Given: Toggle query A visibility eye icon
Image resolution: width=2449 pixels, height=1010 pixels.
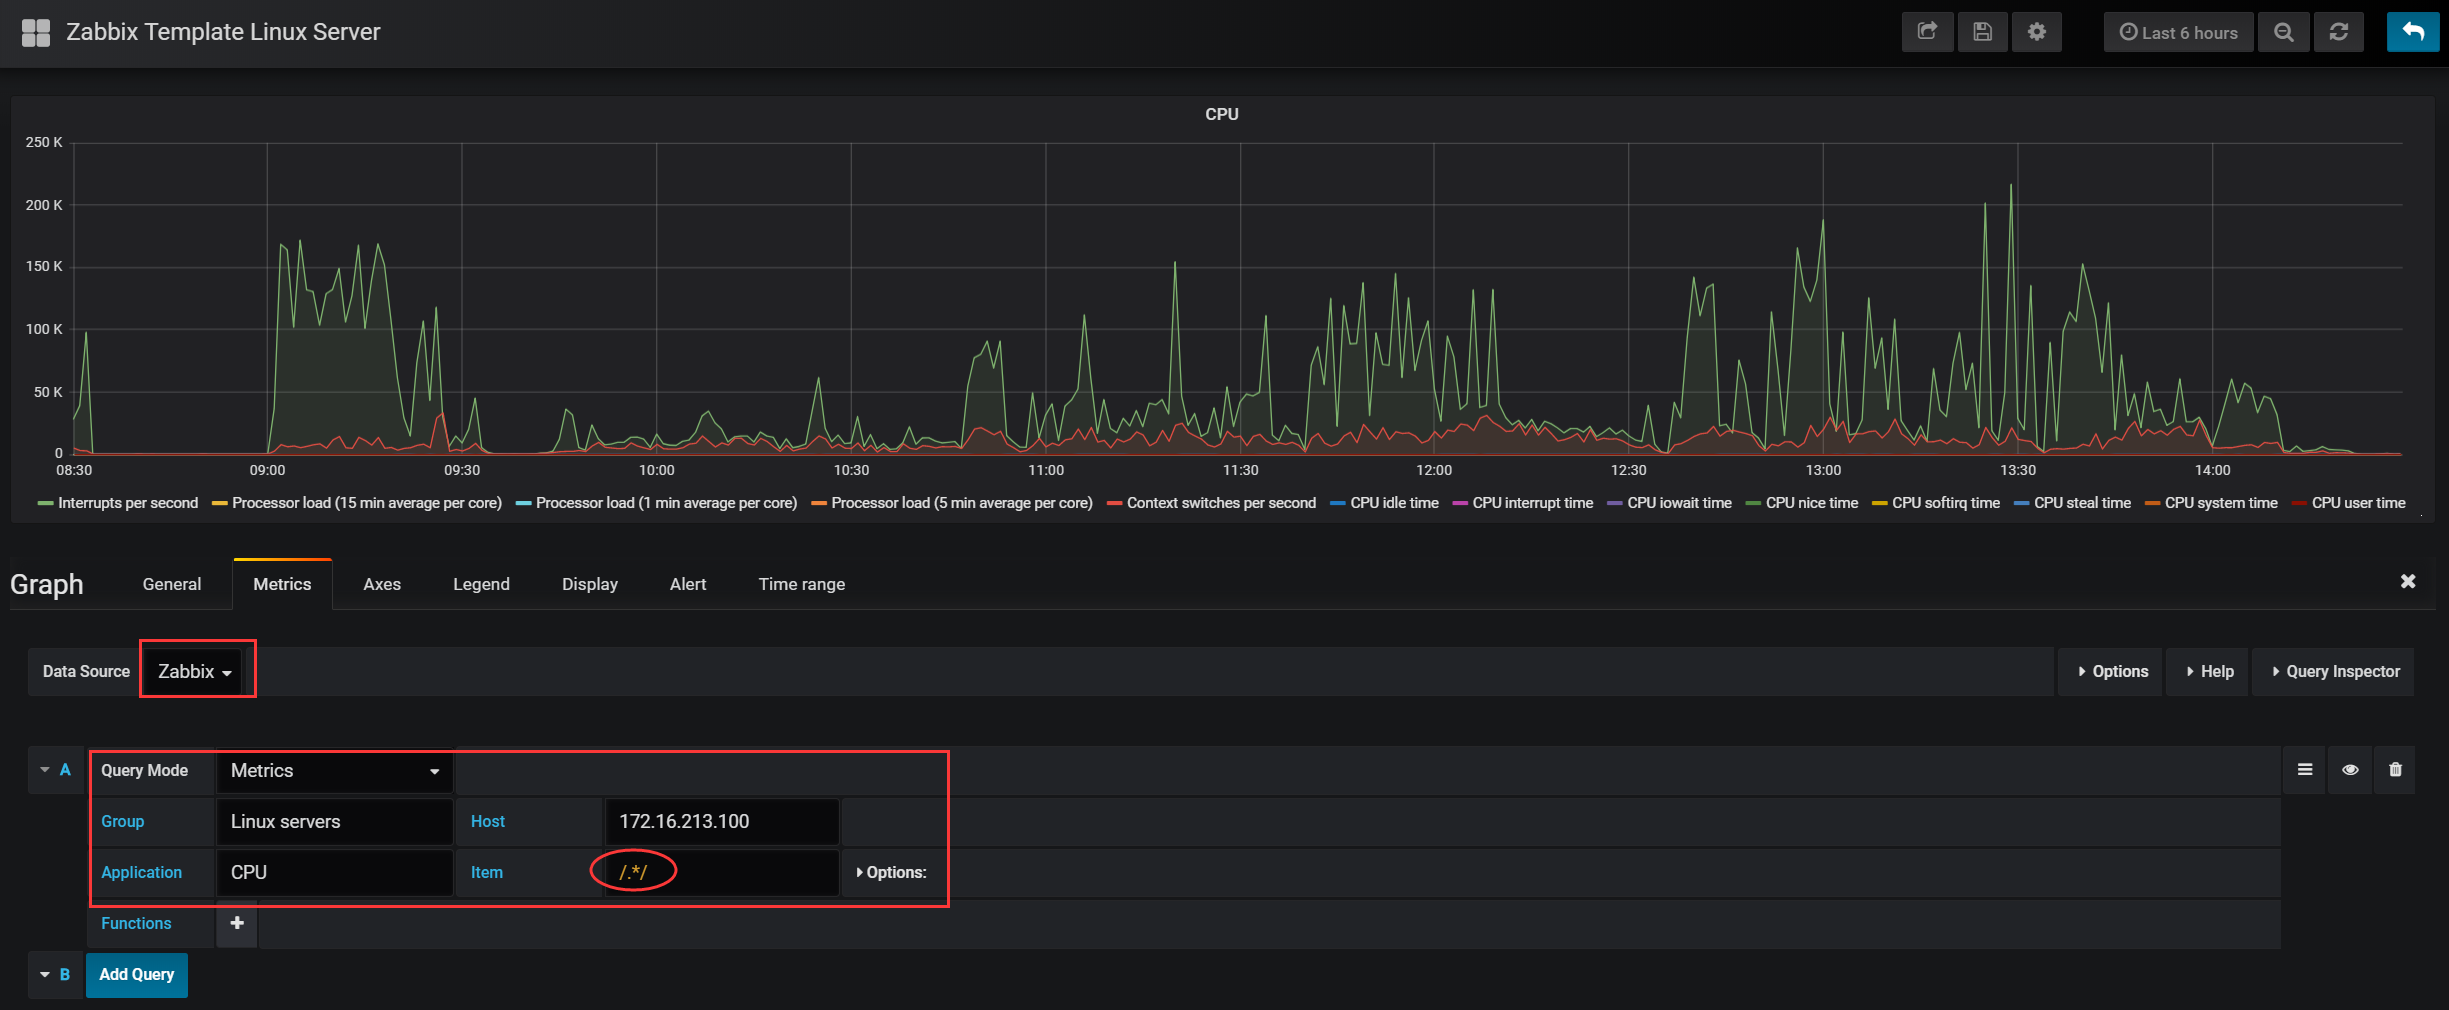Looking at the screenshot, I should [2350, 770].
